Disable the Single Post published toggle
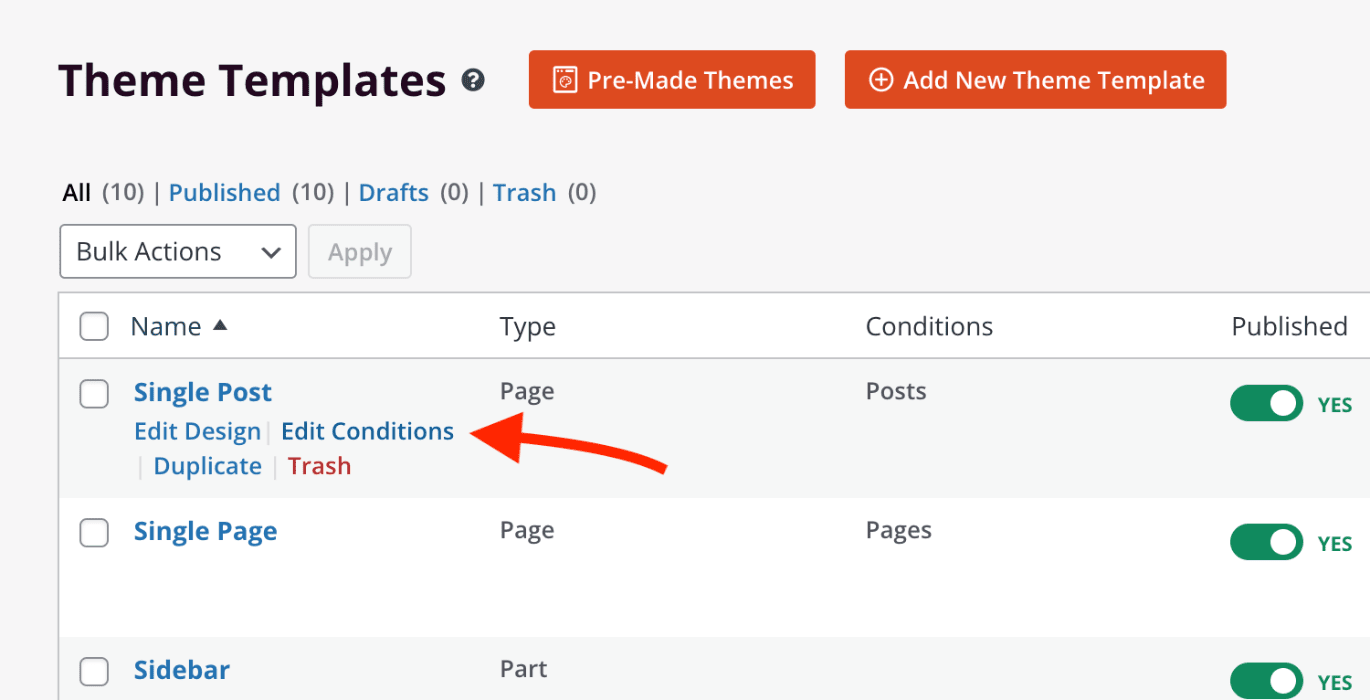1370x700 pixels. (1266, 404)
